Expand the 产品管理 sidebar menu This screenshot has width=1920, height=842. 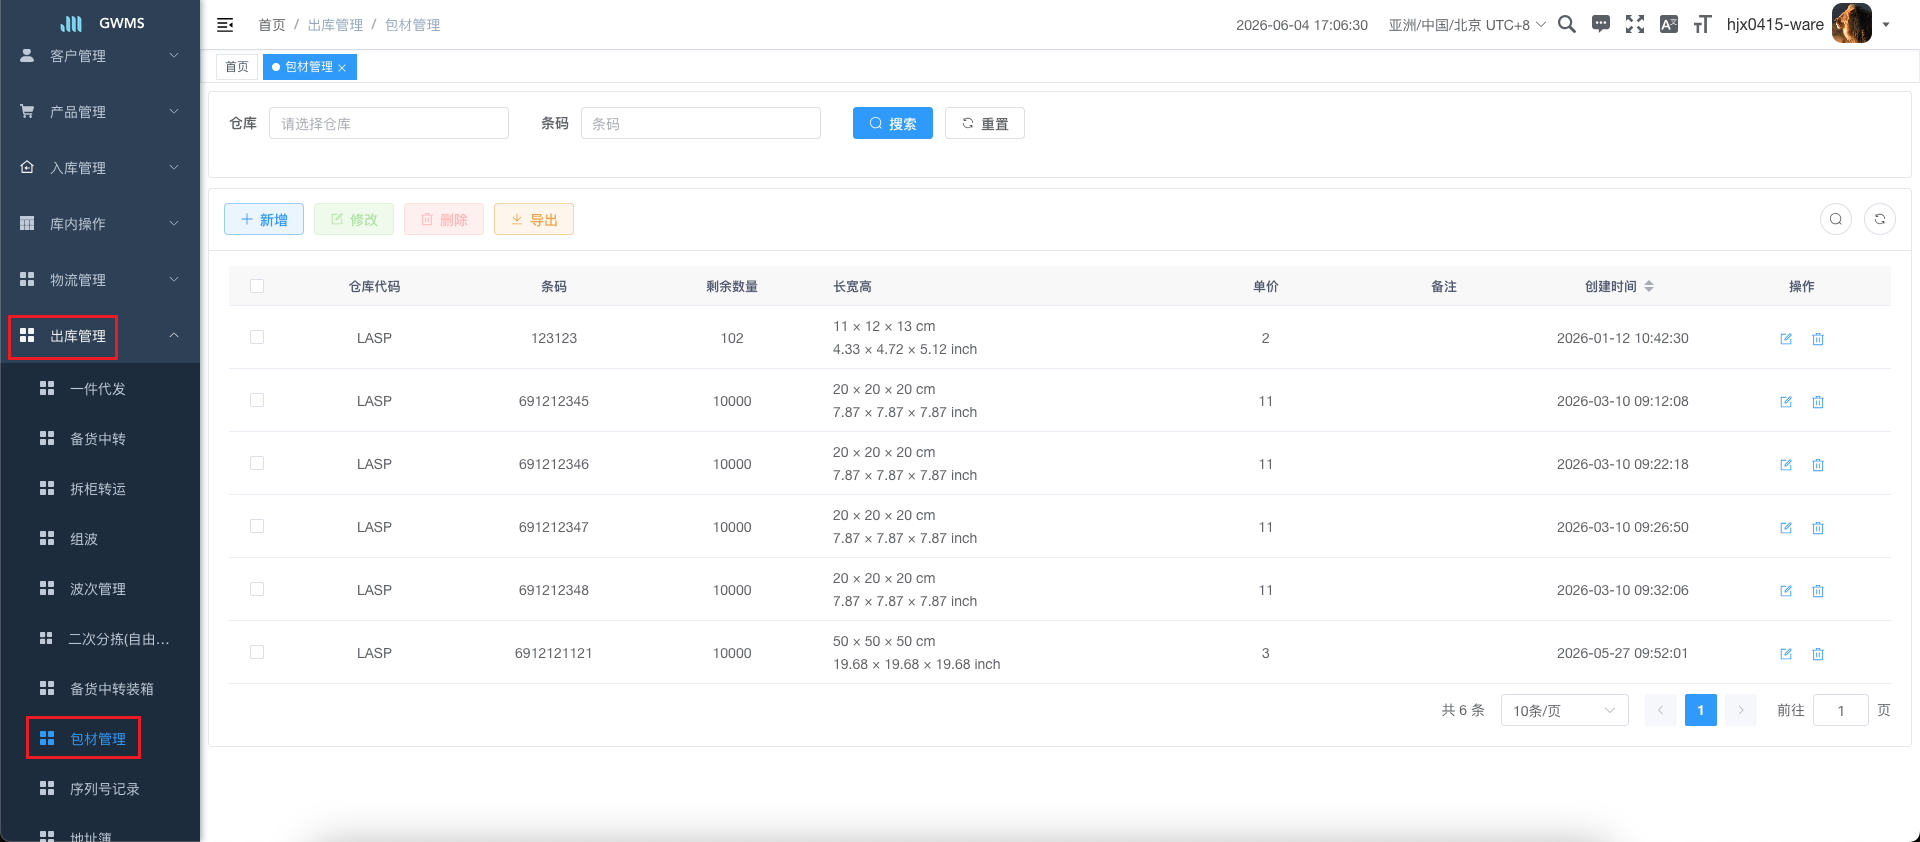100,112
